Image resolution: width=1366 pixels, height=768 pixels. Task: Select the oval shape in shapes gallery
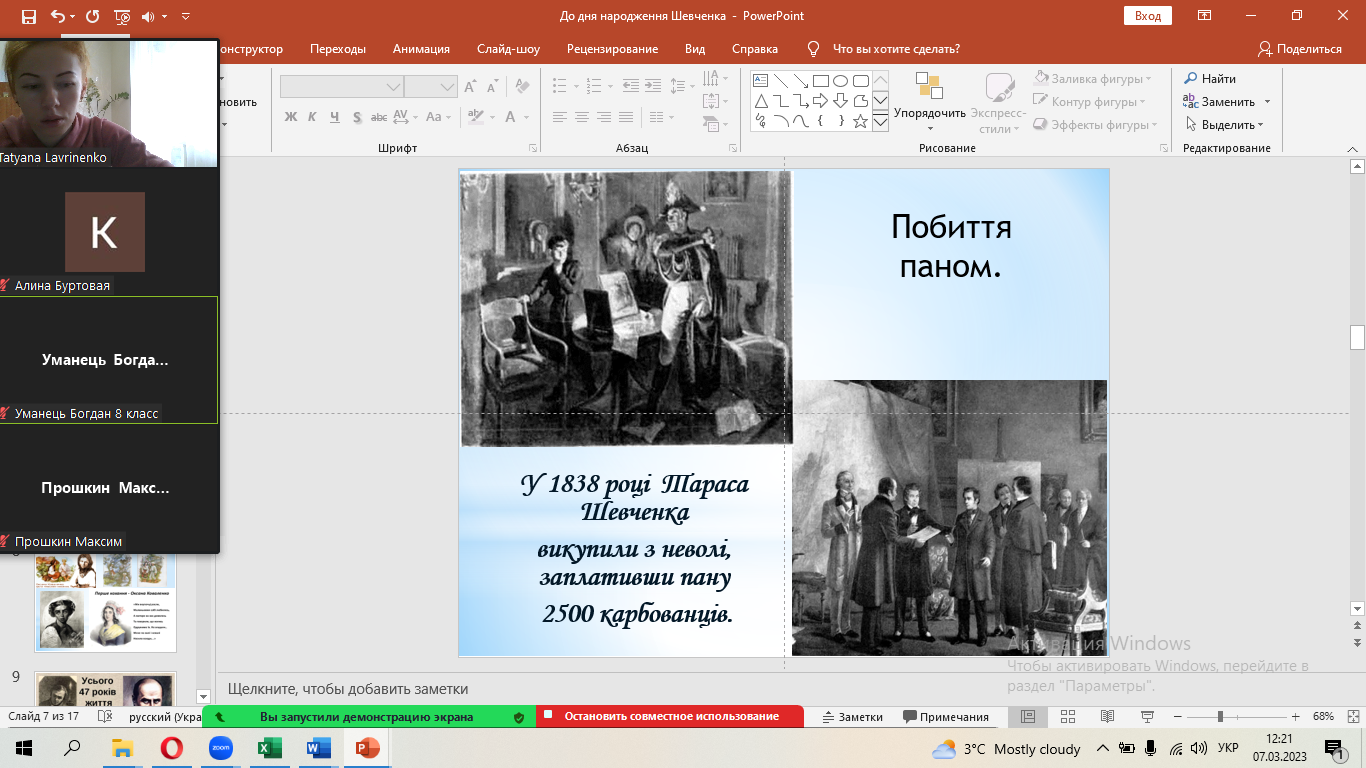click(840, 81)
